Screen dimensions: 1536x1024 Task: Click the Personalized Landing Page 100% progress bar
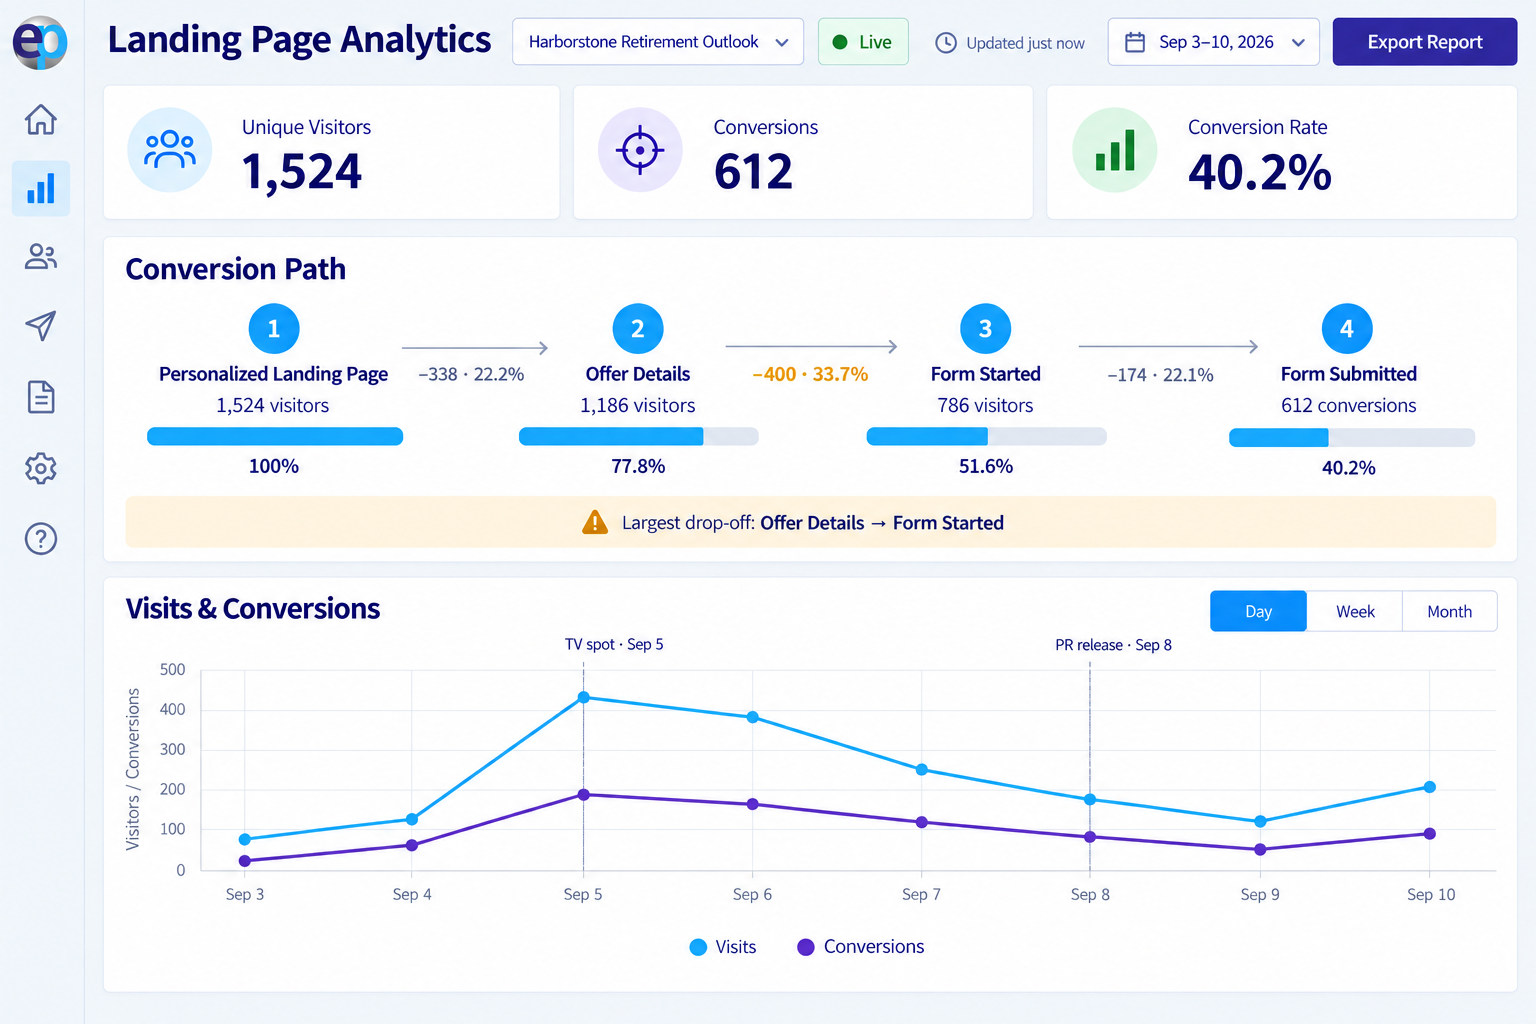(x=275, y=436)
